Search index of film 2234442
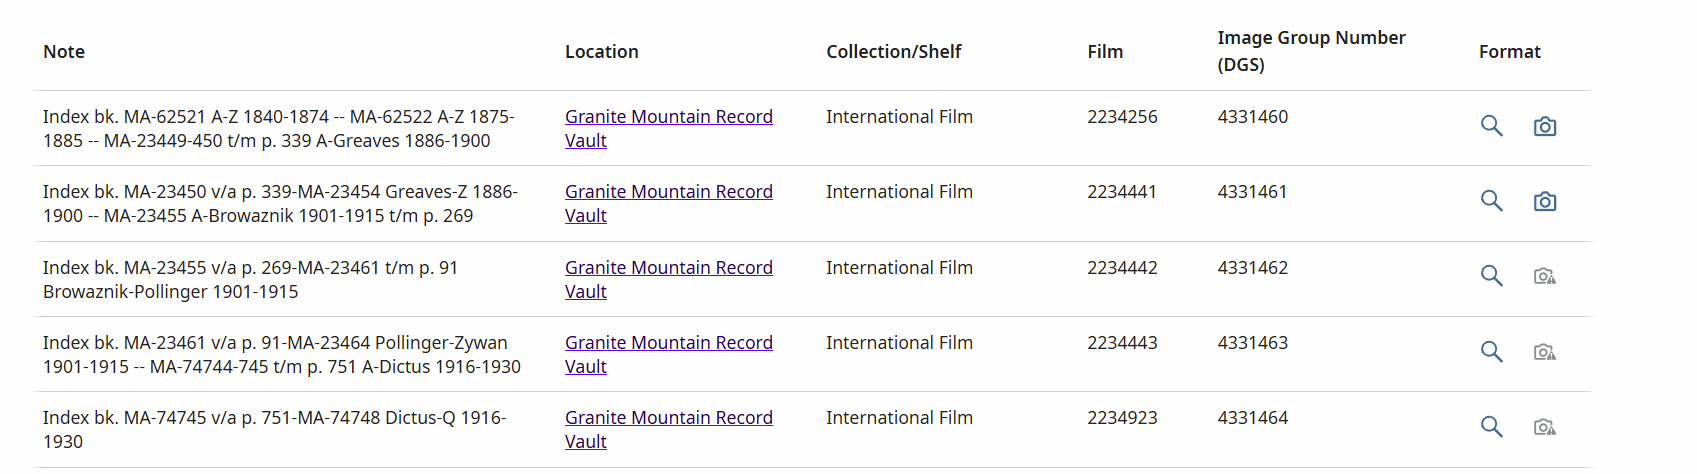Viewport: 1697px width, 474px height. pyautogui.click(x=1491, y=276)
